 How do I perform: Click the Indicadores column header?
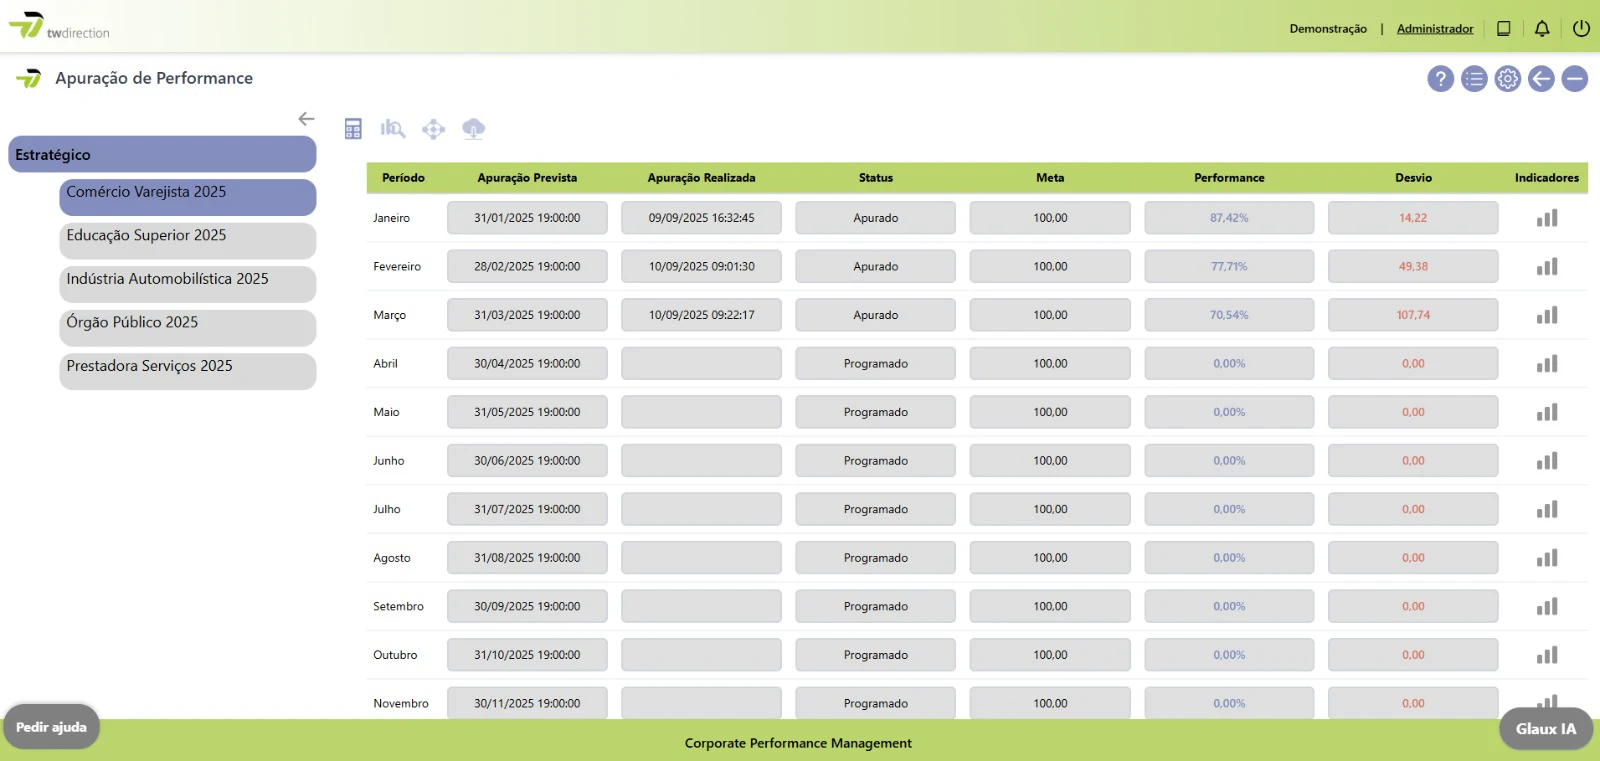(1546, 178)
